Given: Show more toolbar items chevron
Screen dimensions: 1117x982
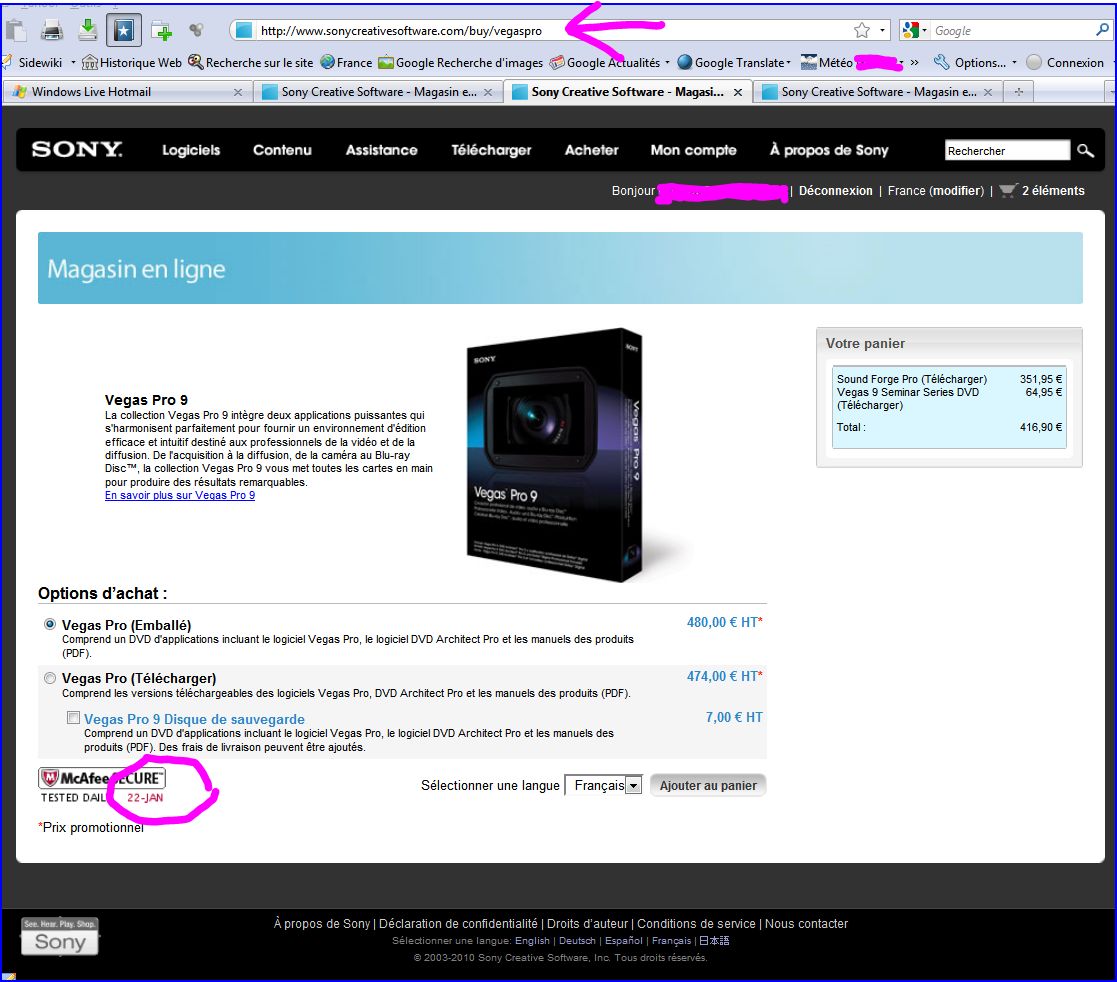Looking at the screenshot, I should (x=915, y=63).
